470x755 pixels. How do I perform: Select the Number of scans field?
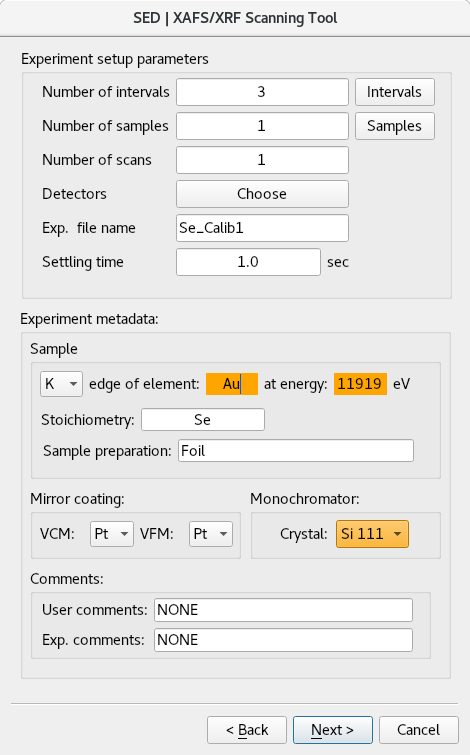point(262,160)
